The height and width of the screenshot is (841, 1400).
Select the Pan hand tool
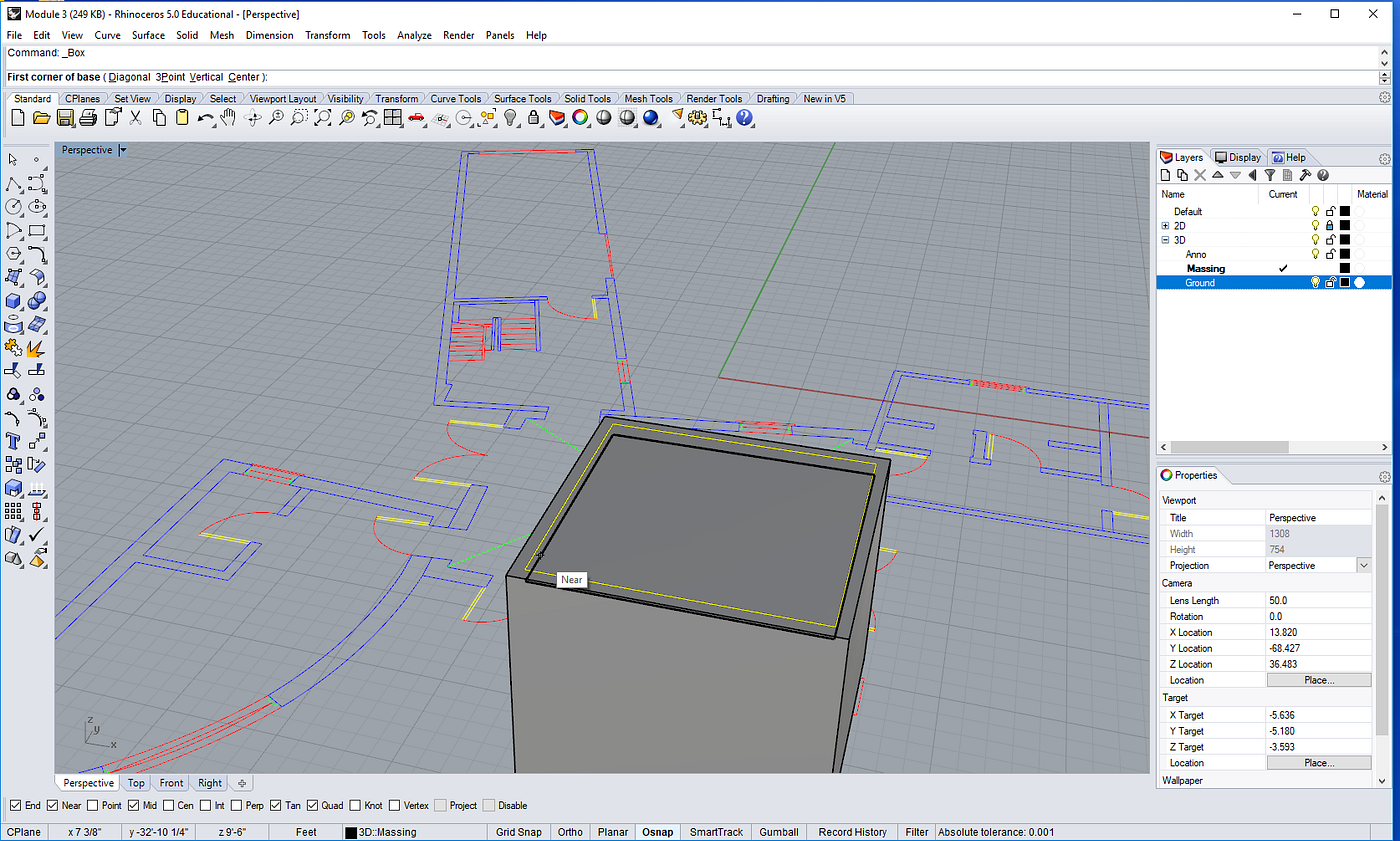[x=228, y=118]
